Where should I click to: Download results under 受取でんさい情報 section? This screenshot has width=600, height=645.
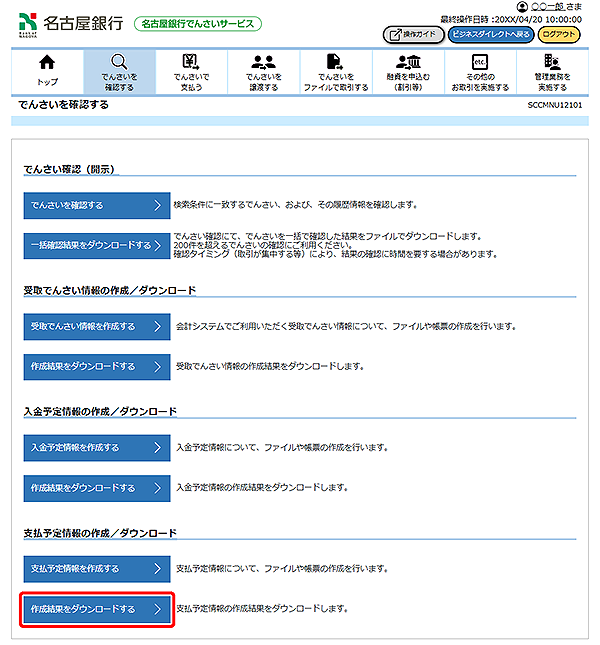[97, 366]
